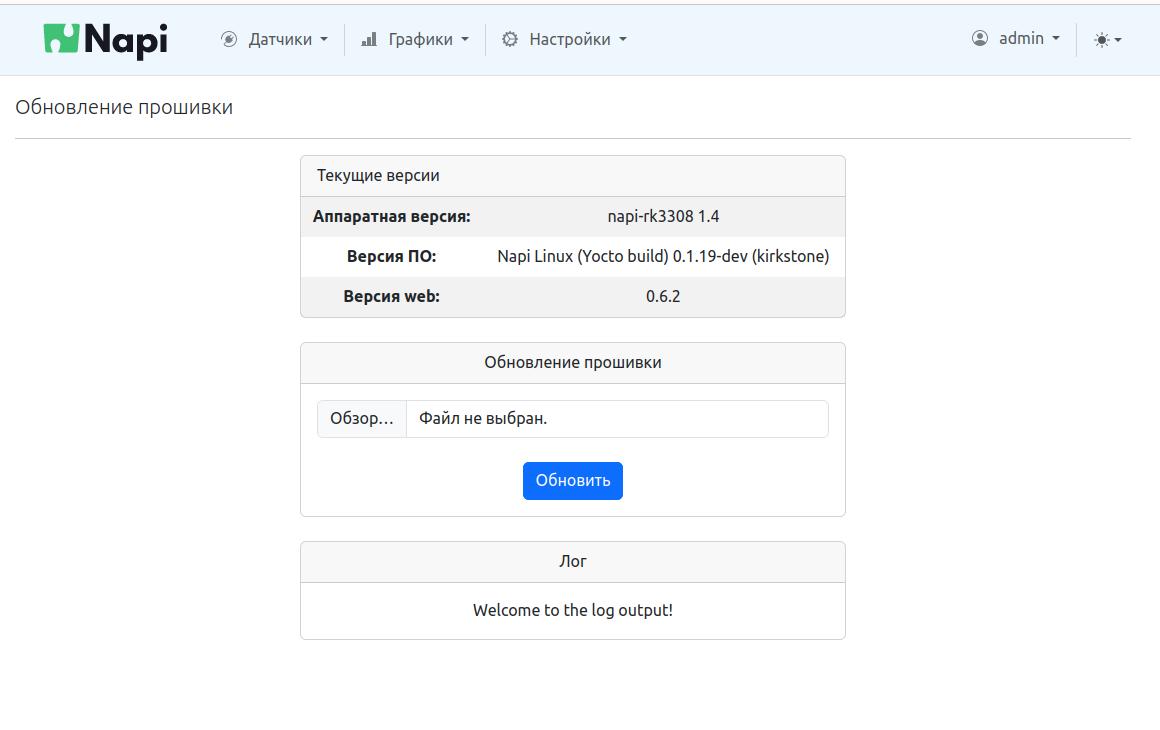Click the sensor icon beside Датчики

(x=228, y=39)
